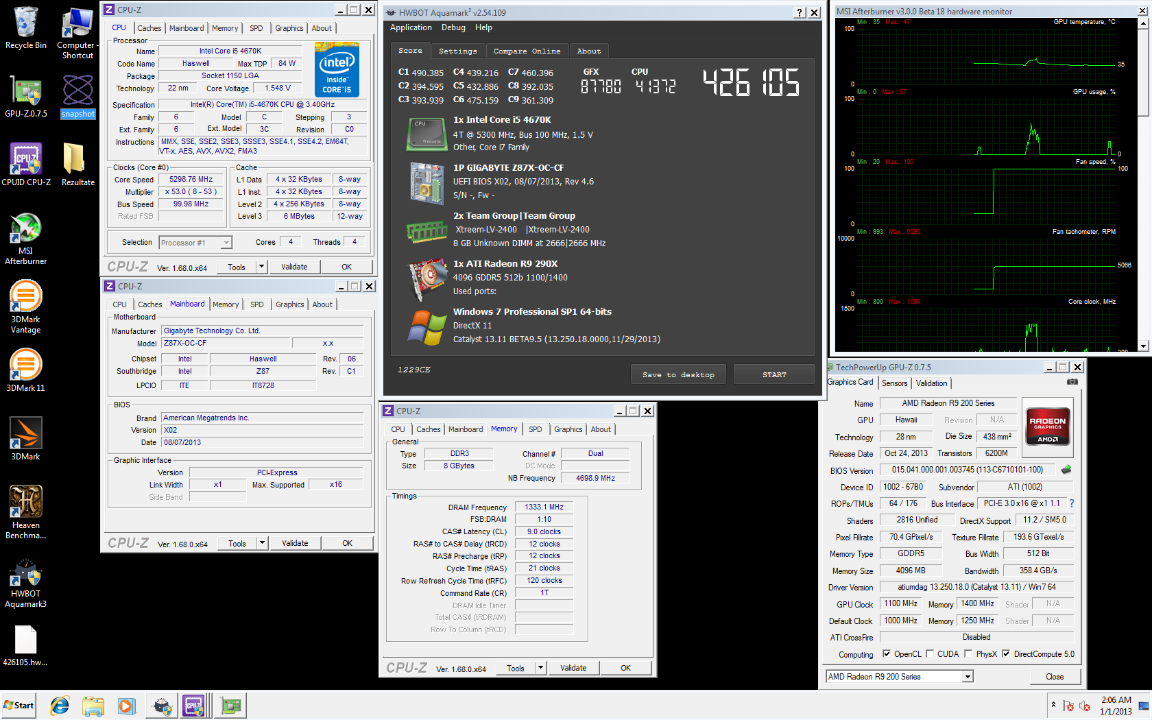
Task: Open the Application menu in Aquamark
Action: pyautogui.click(x=411, y=27)
